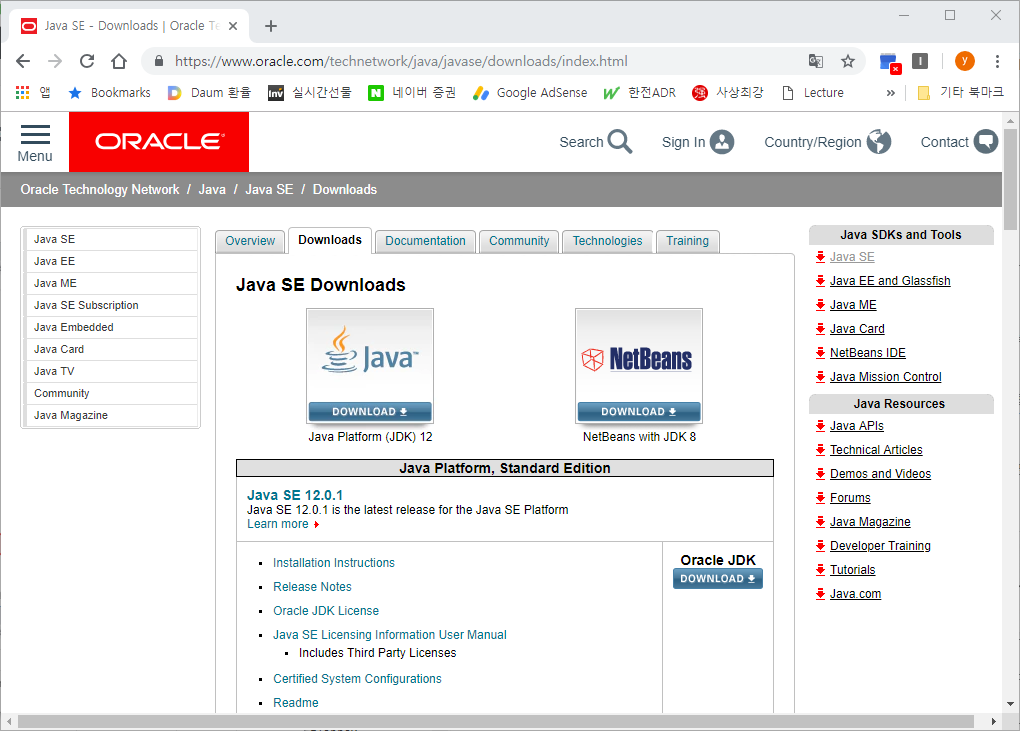The image size is (1020, 731).
Task: Open Country/Region globe icon
Action: tap(878, 142)
